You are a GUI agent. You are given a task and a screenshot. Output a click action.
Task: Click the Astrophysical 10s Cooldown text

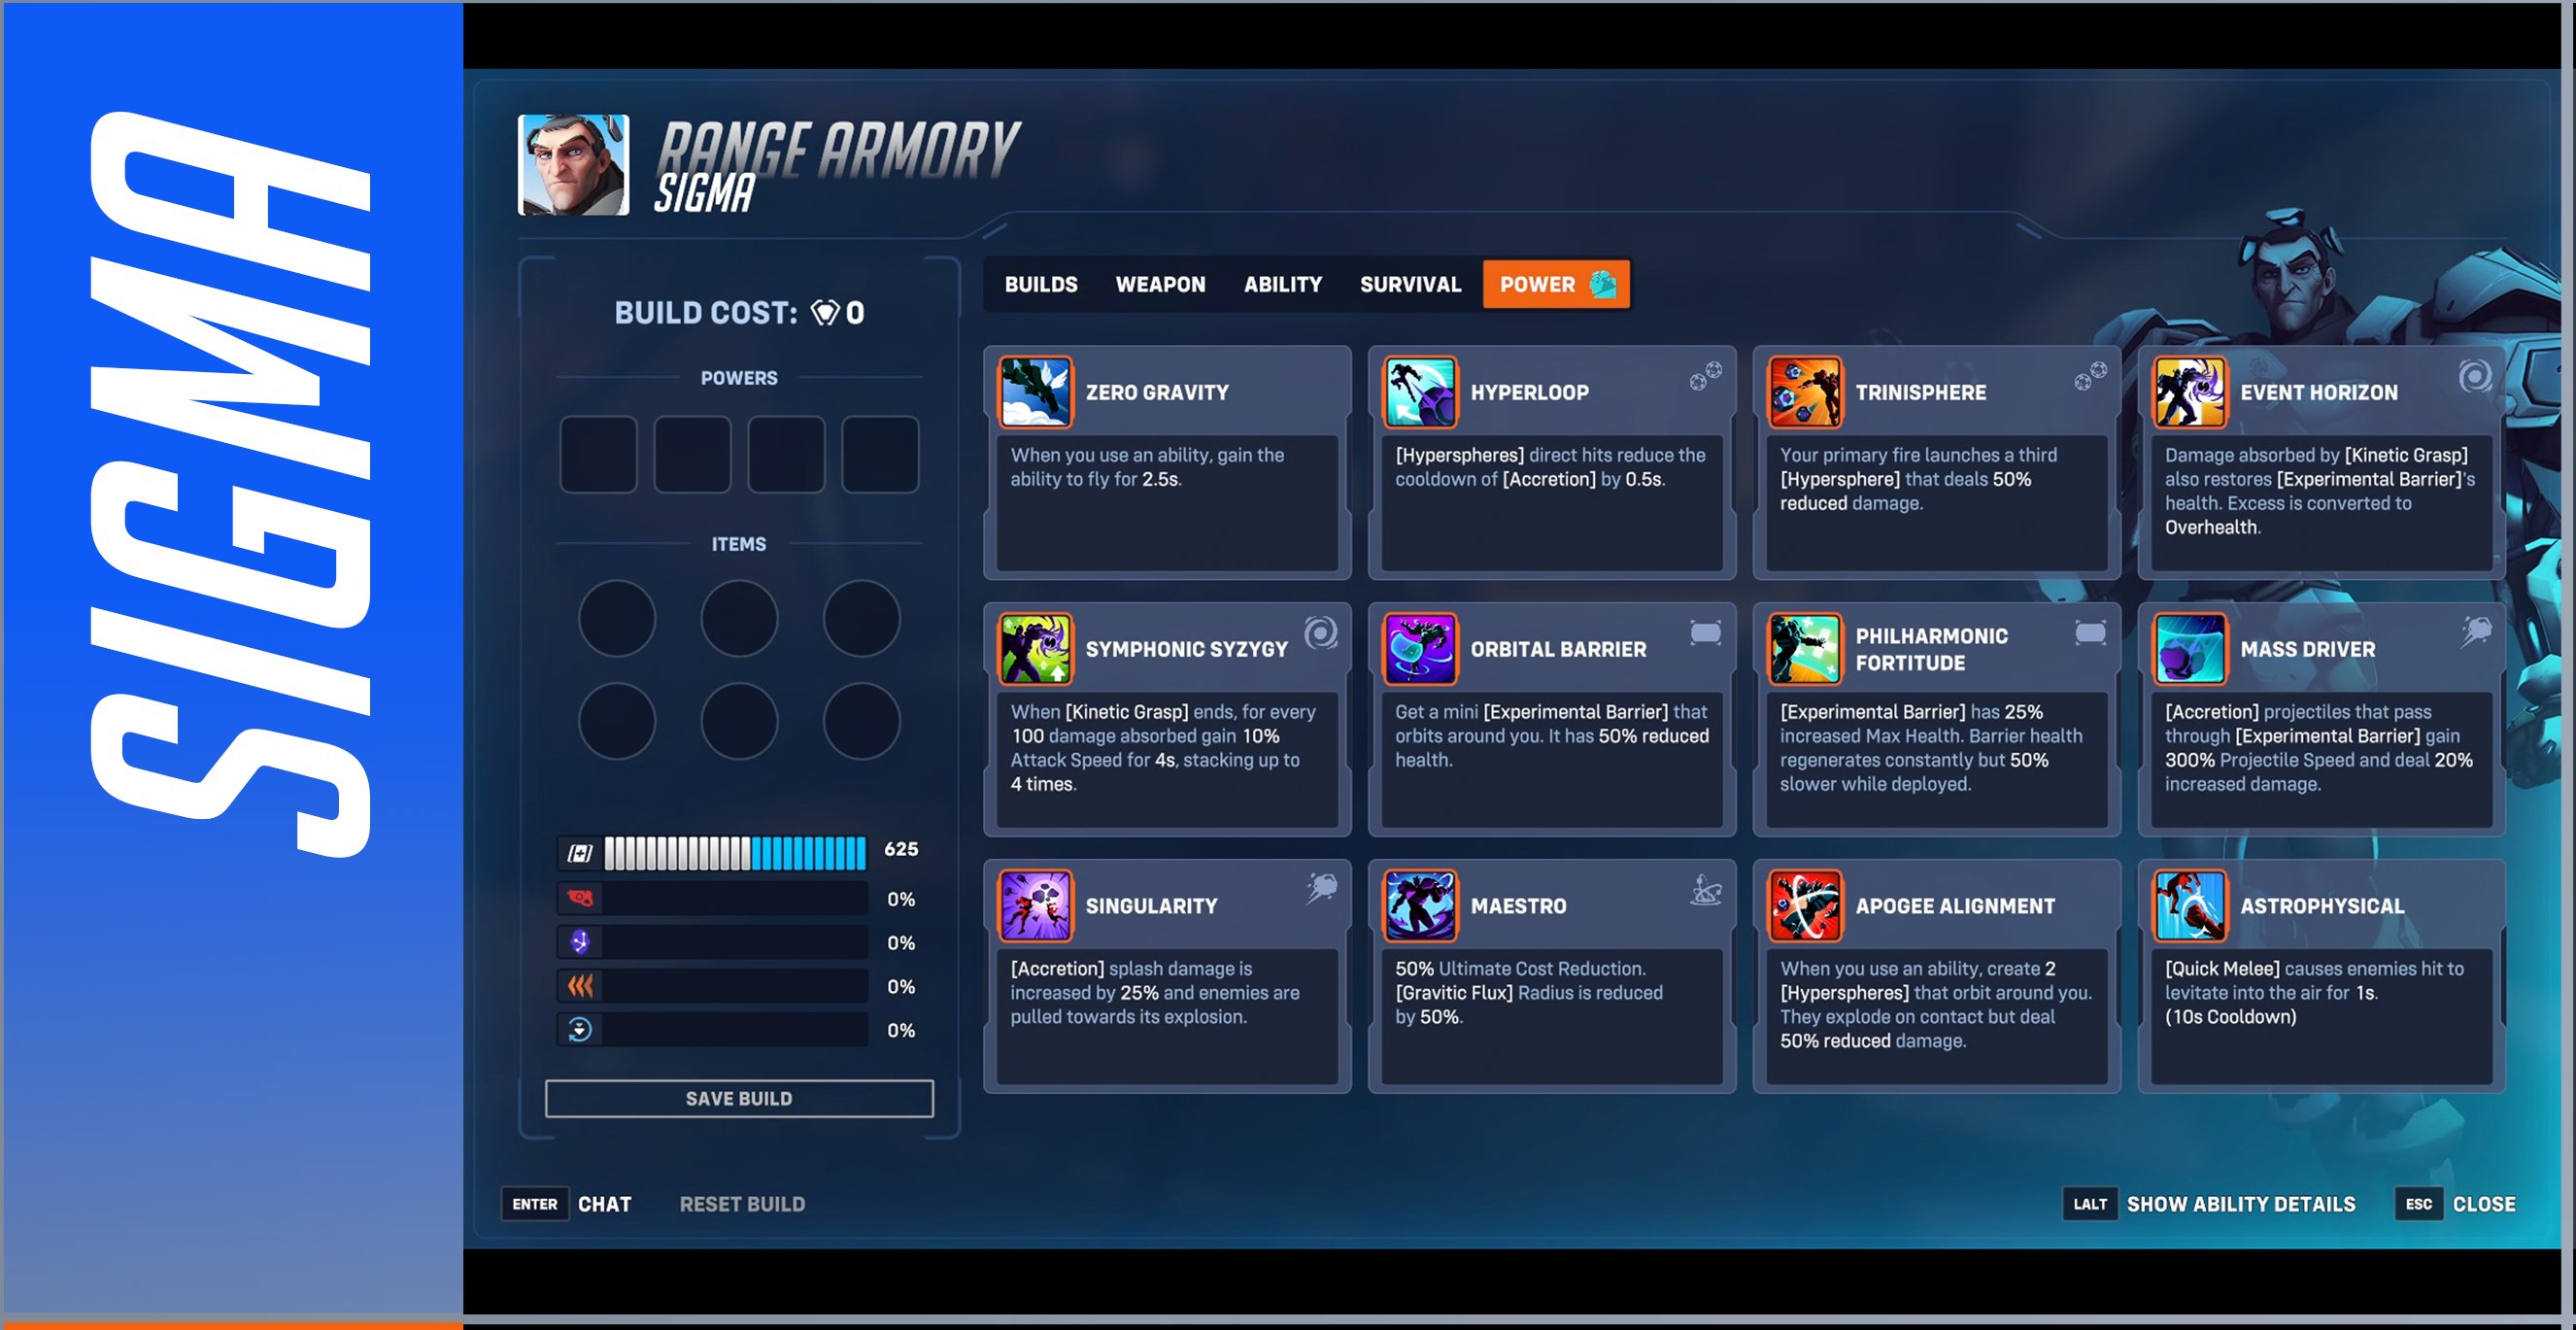click(2230, 1017)
